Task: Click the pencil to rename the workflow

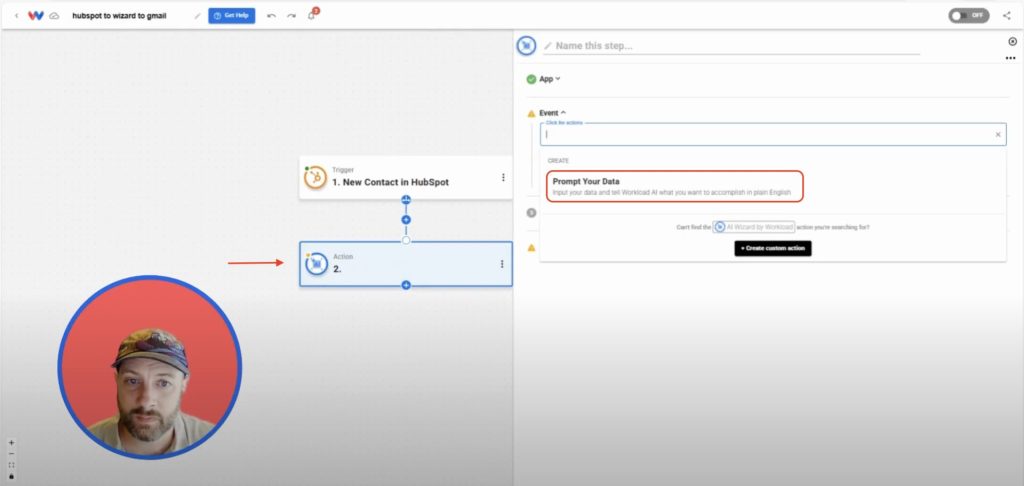Action: [x=197, y=16]
